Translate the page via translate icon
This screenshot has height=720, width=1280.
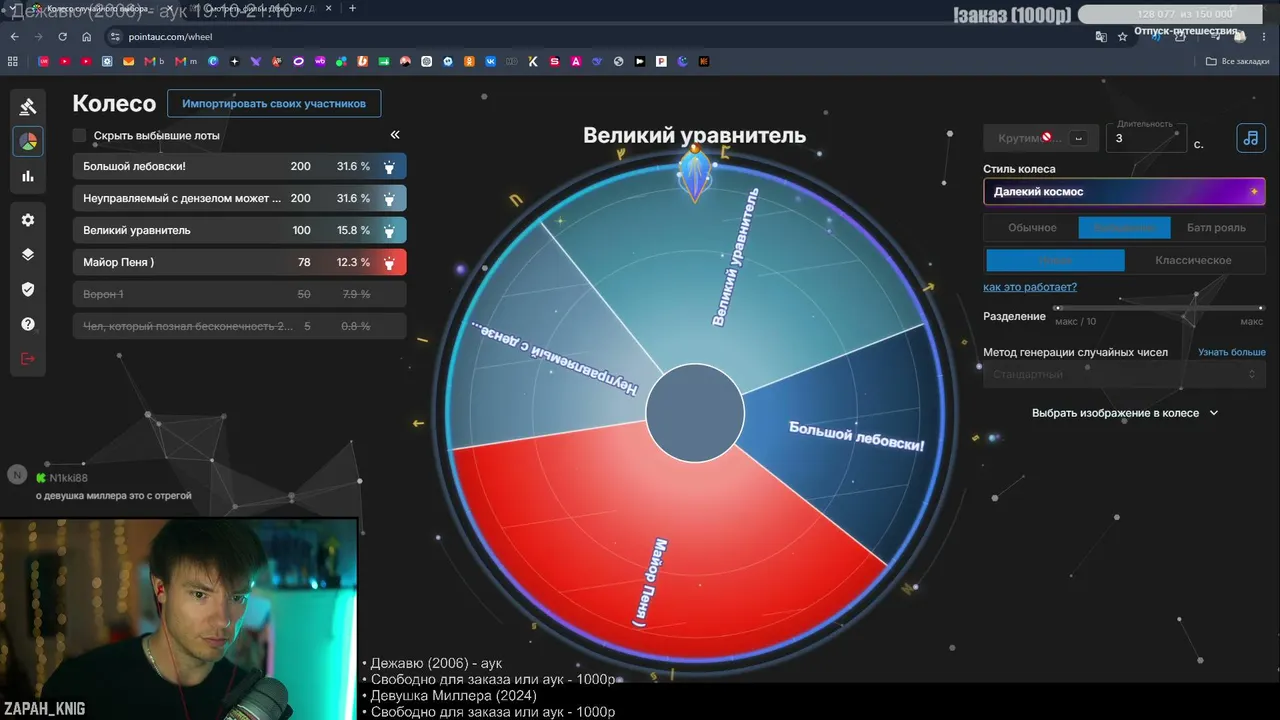click(1101, 36)
